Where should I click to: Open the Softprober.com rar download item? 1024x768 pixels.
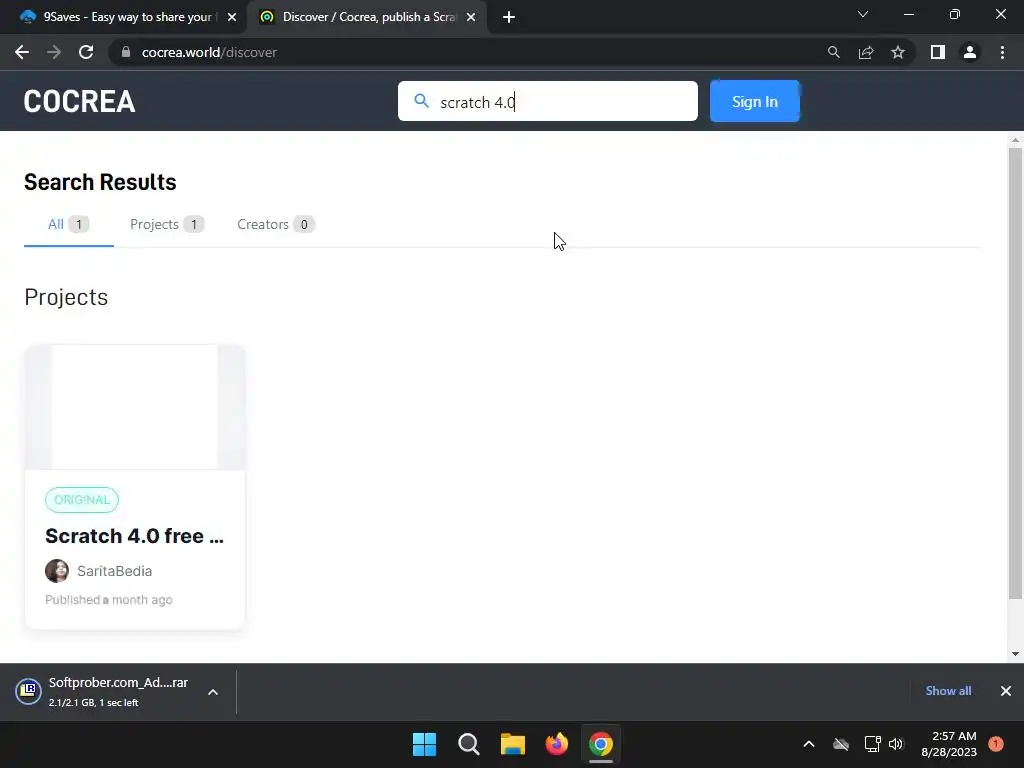(118, 692)
